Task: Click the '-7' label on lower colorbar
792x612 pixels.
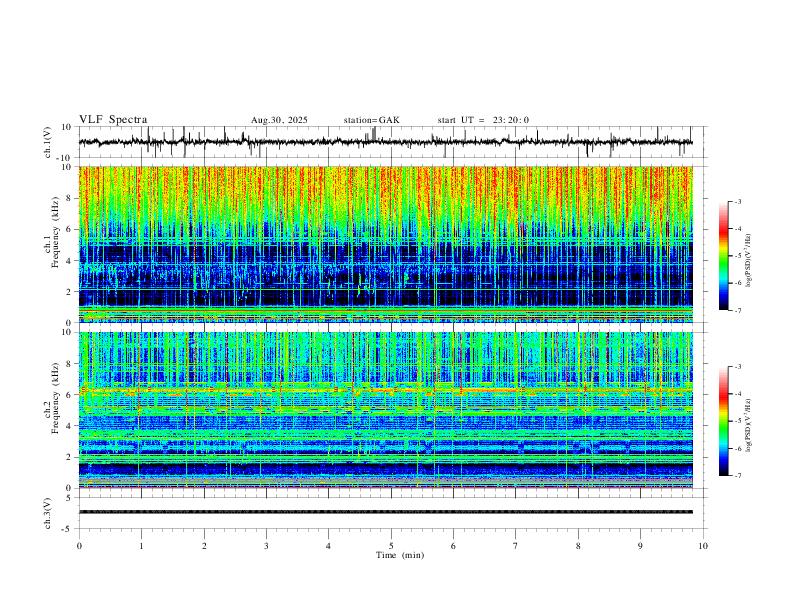Action: pyautogui.click(x=737, y=475)
